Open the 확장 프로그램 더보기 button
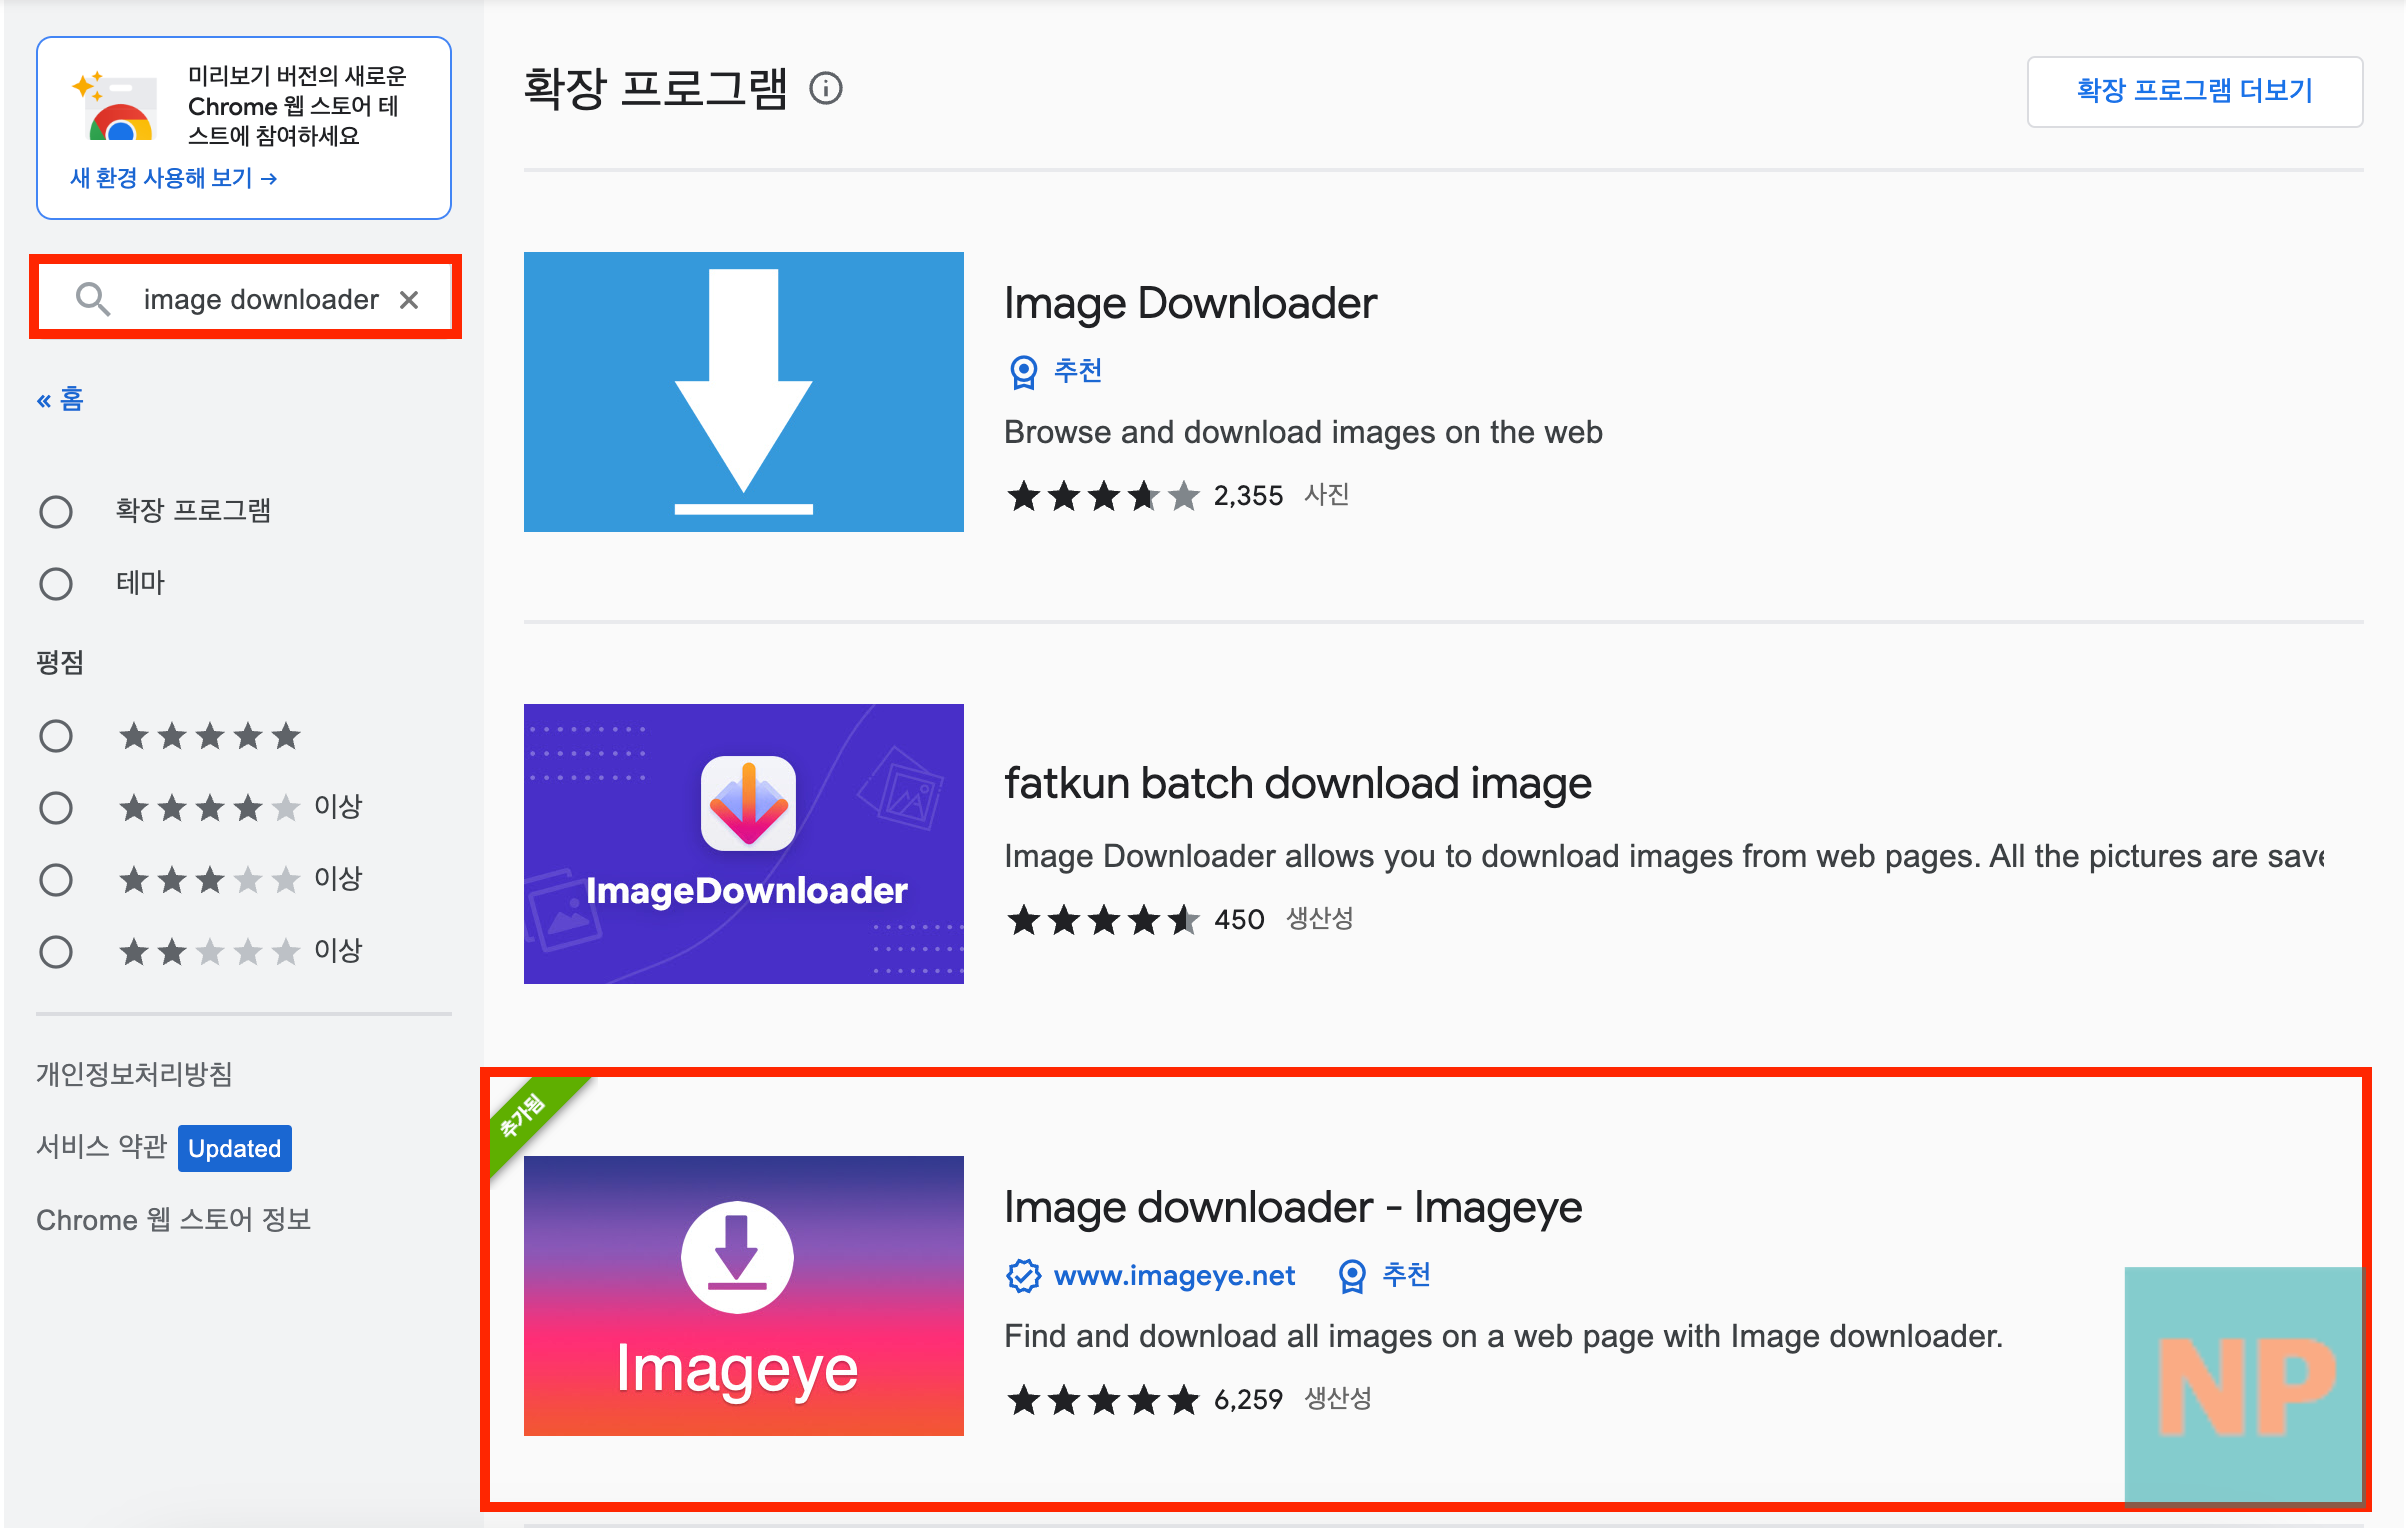2406x1528 pixels. click(x=2194, y=91)
